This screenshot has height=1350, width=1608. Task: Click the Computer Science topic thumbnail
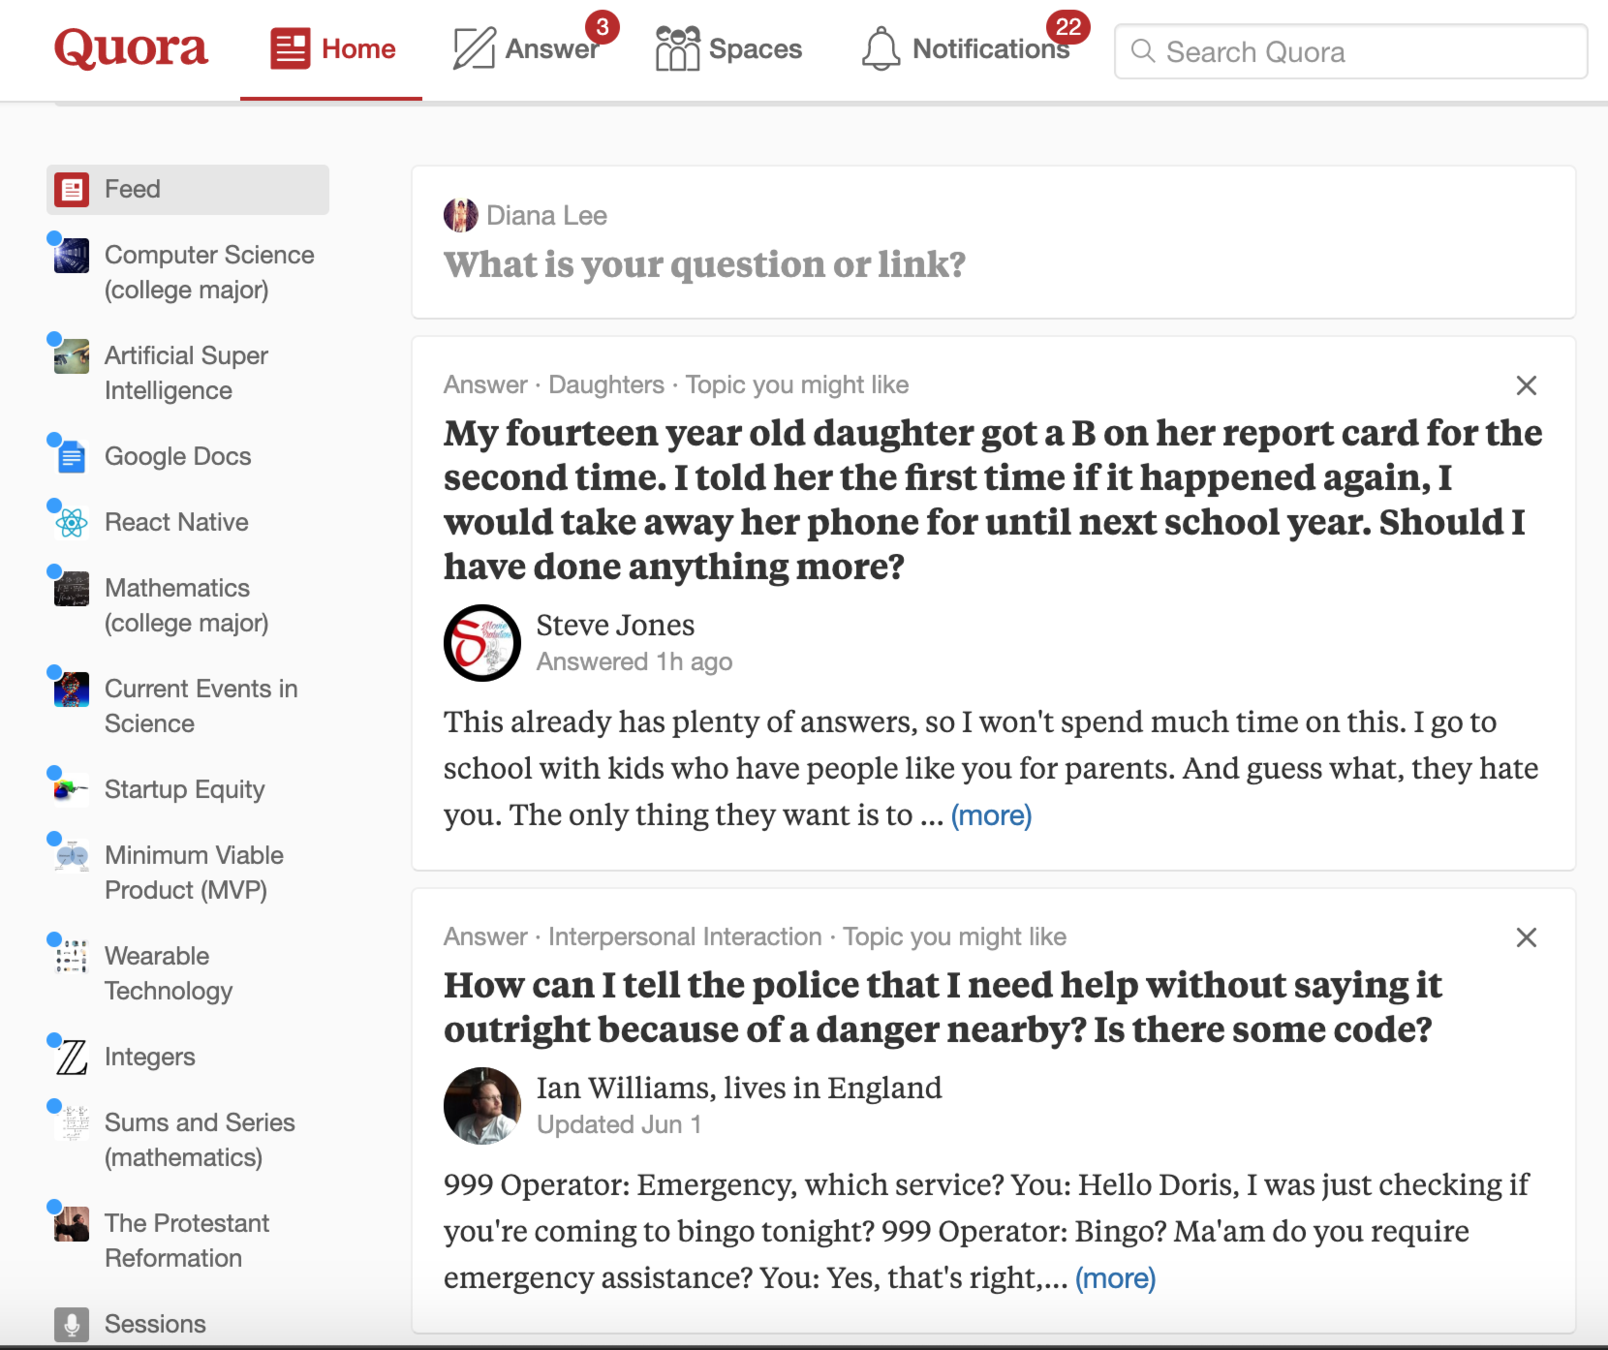click(71, 256)
